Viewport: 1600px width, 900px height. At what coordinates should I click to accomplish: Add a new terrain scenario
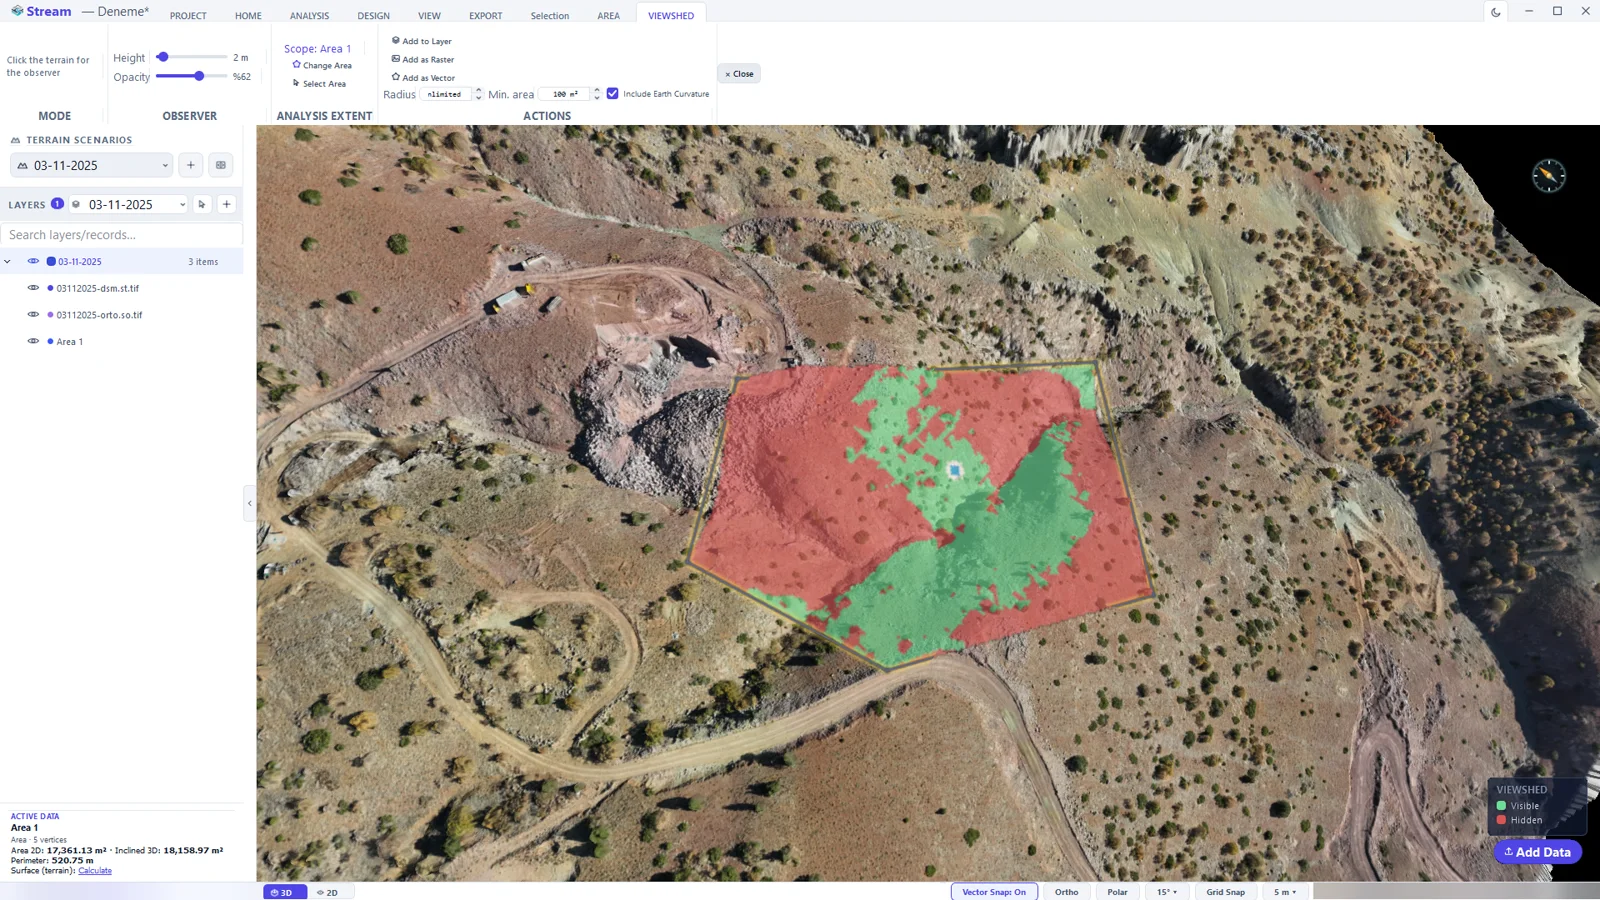click(x=191, y=165)
